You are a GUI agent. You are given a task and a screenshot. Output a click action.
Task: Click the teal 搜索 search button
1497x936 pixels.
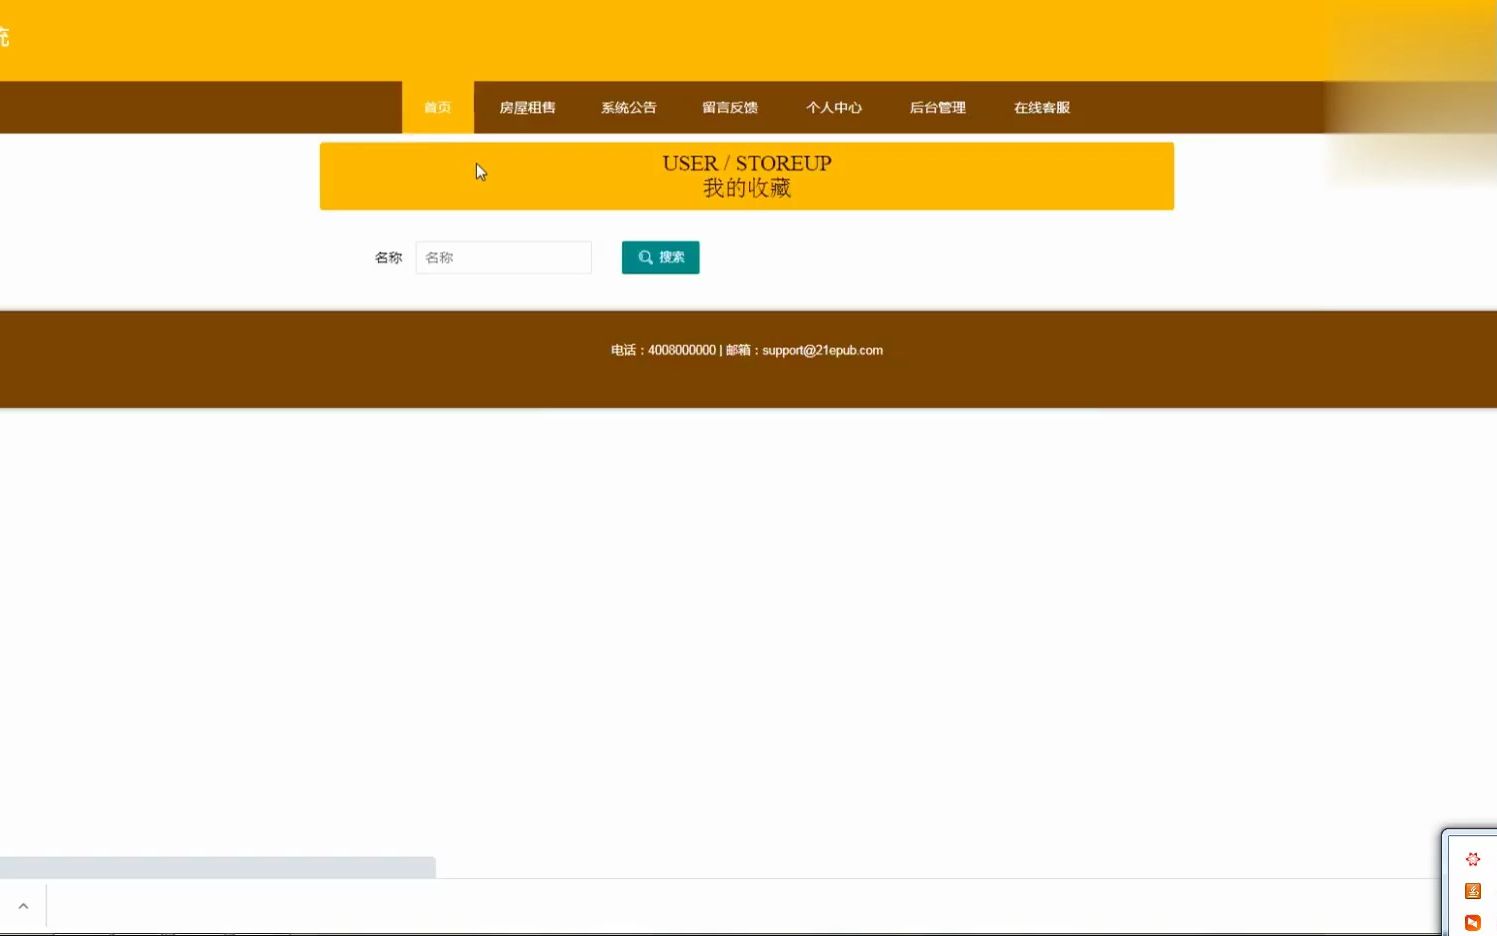pos(661,257)
